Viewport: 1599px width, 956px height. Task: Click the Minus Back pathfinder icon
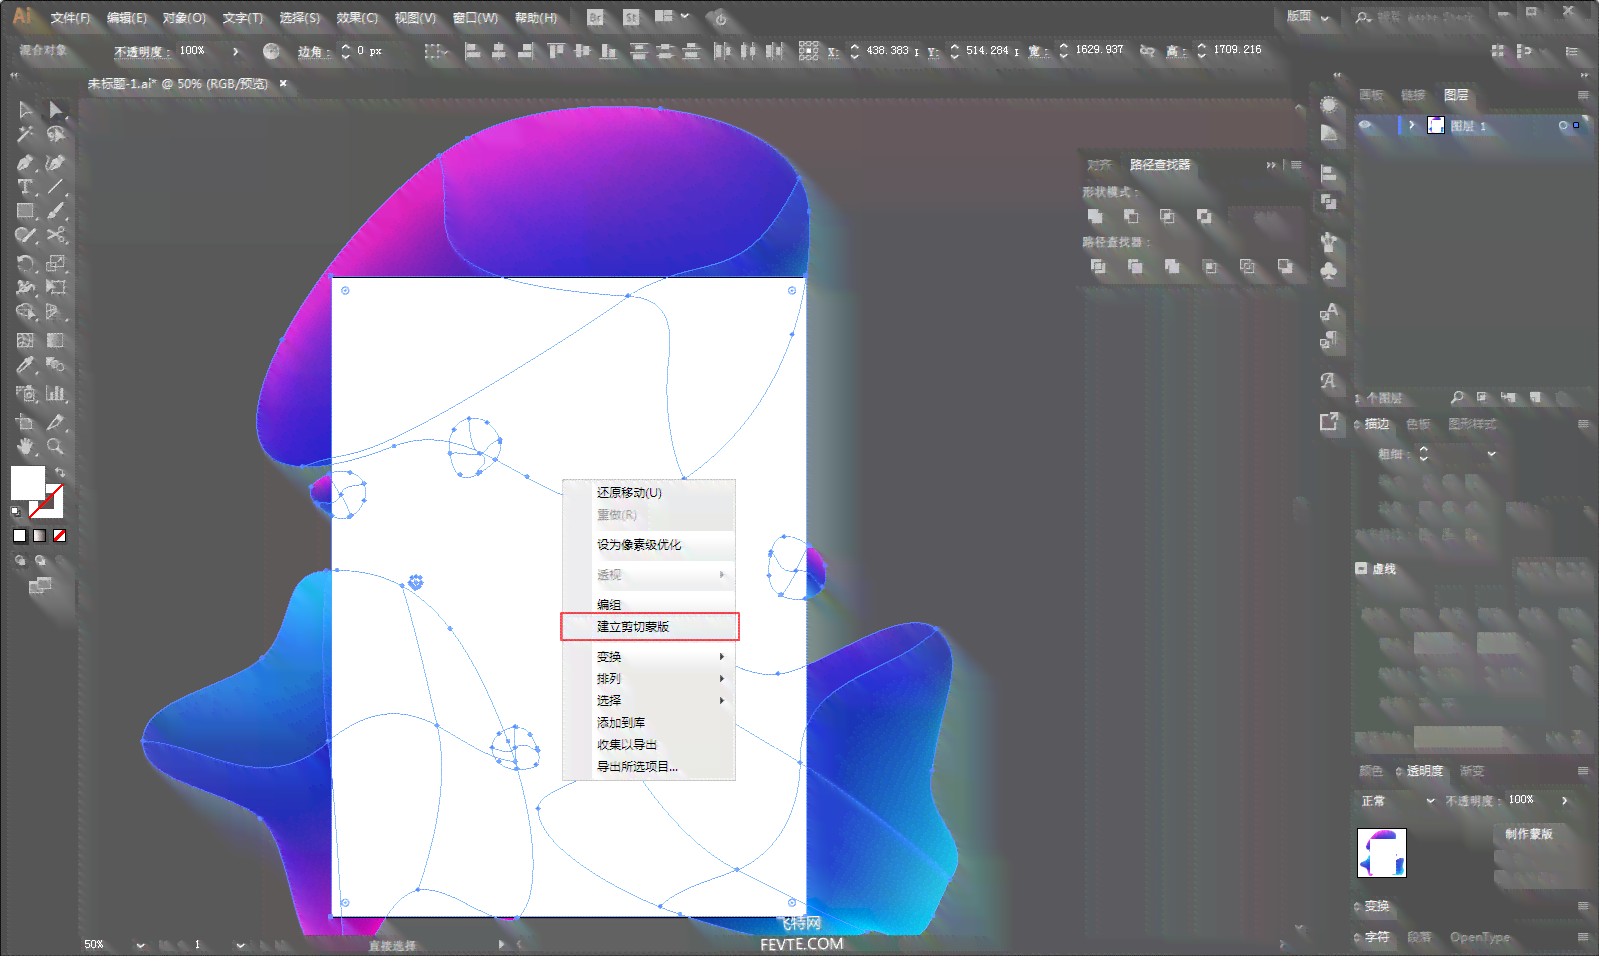(1285, 266)
